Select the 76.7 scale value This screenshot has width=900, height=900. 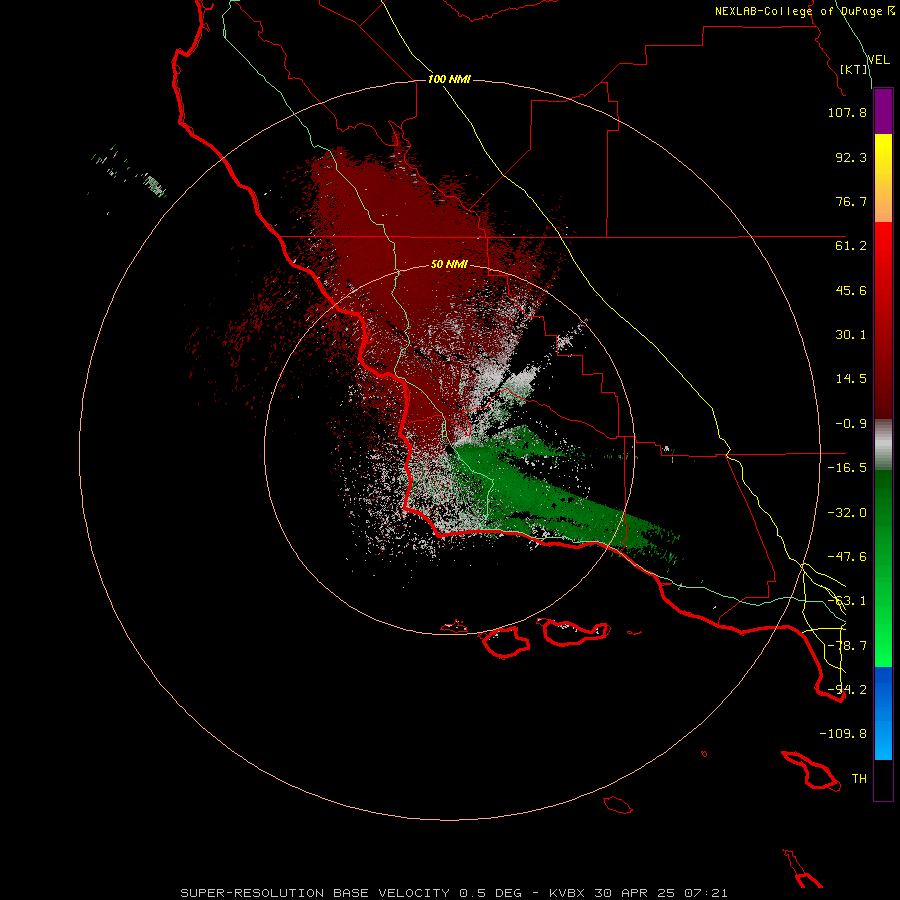coord(851,201)
